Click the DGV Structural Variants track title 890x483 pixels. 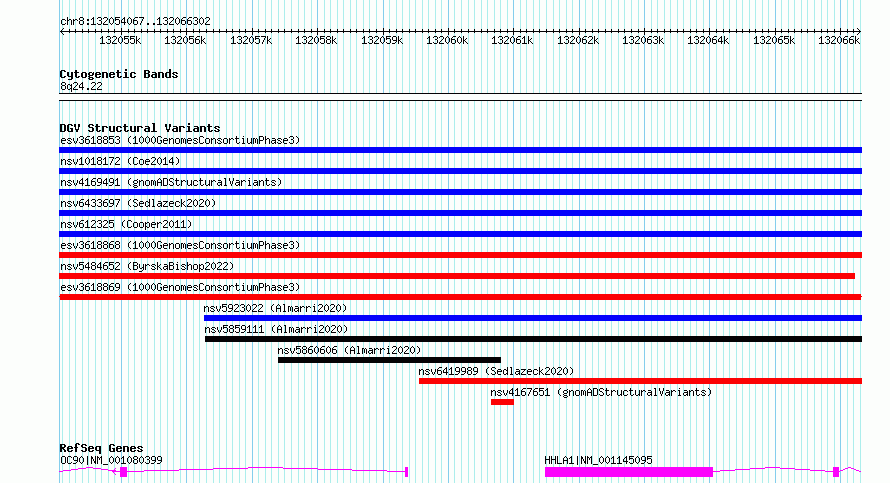140,128
